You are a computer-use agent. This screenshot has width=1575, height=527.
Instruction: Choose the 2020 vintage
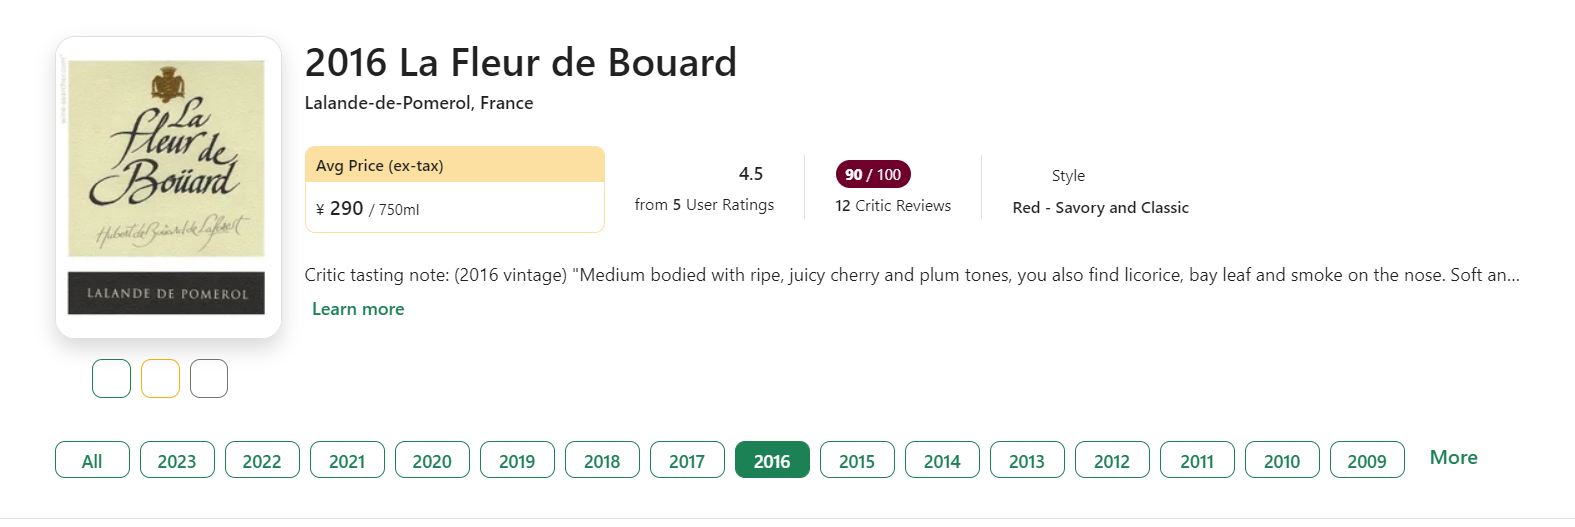pos(432,460)
